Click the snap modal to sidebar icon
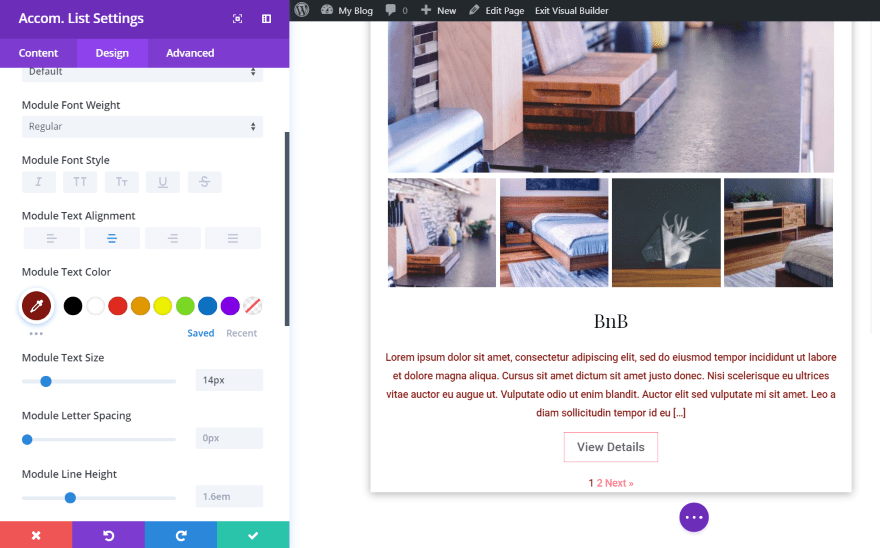 [267, 19]
